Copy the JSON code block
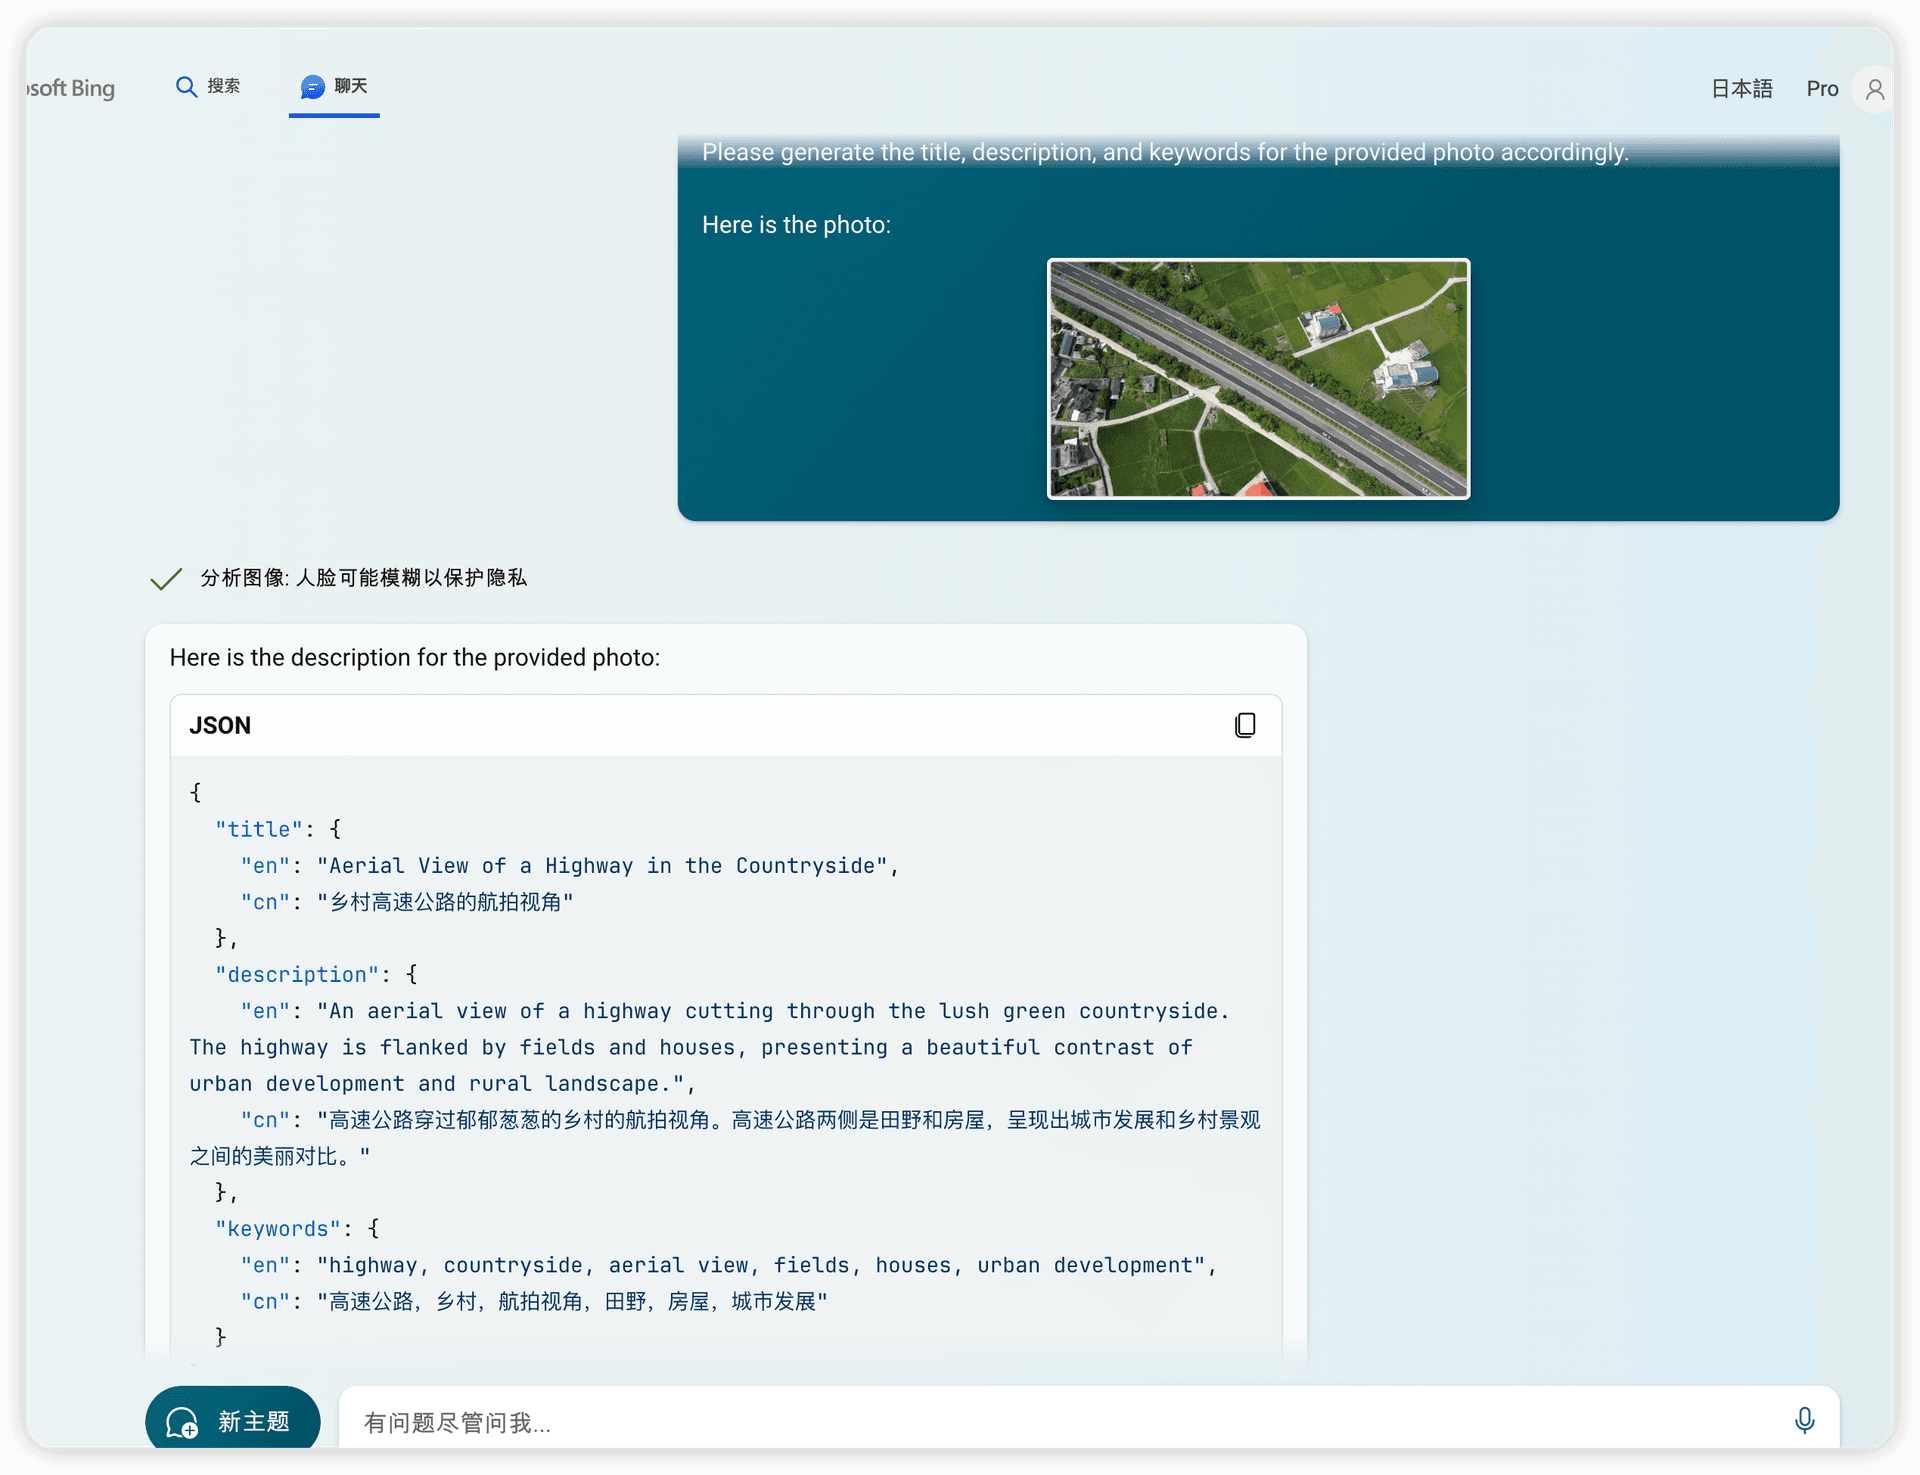 point(1245,725)
